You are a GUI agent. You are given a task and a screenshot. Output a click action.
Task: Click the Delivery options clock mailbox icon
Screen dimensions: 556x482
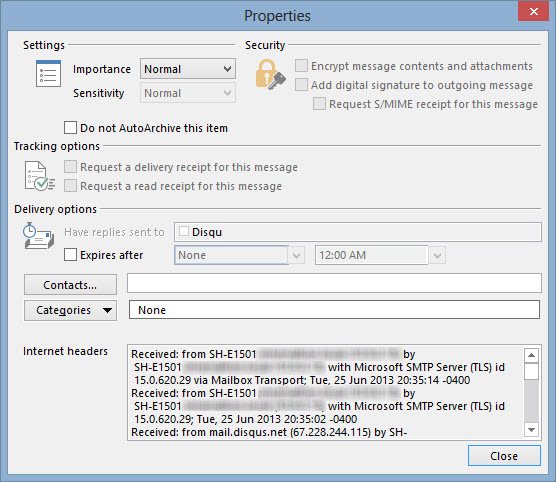click(39, 236)
